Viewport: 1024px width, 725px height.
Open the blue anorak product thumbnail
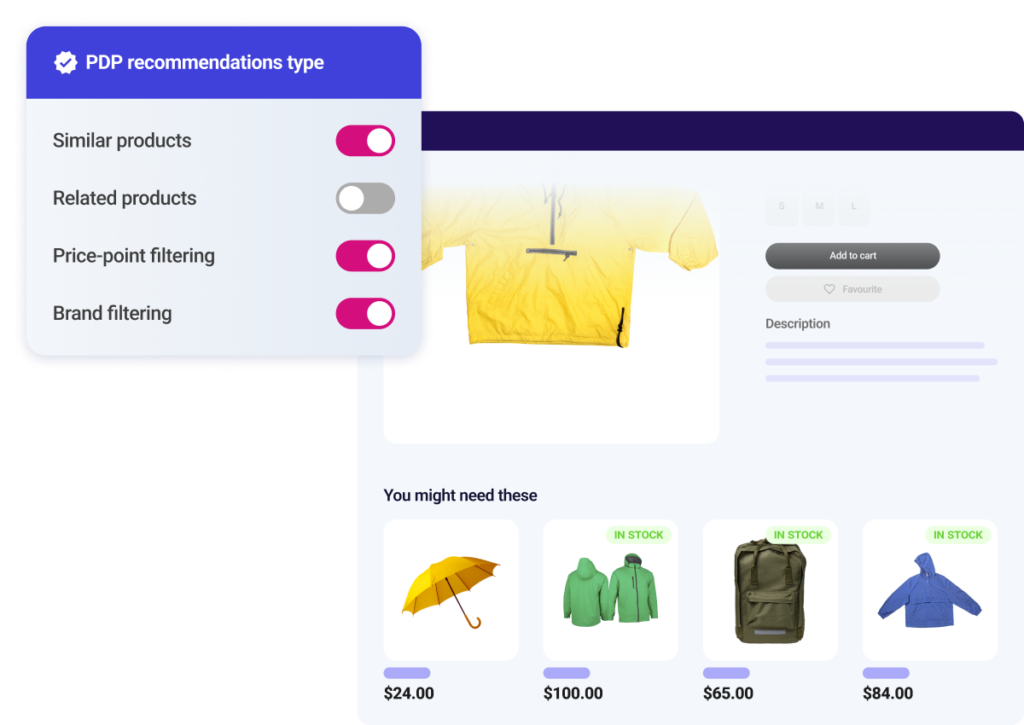pos(930,590)
